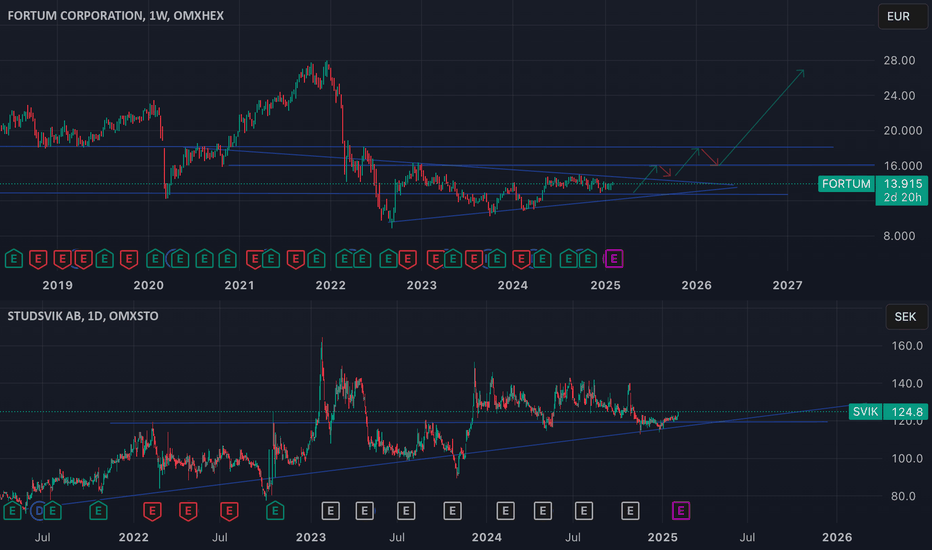Click the SVIK symbol price label

pyautogui.click(x=865, y=411)
